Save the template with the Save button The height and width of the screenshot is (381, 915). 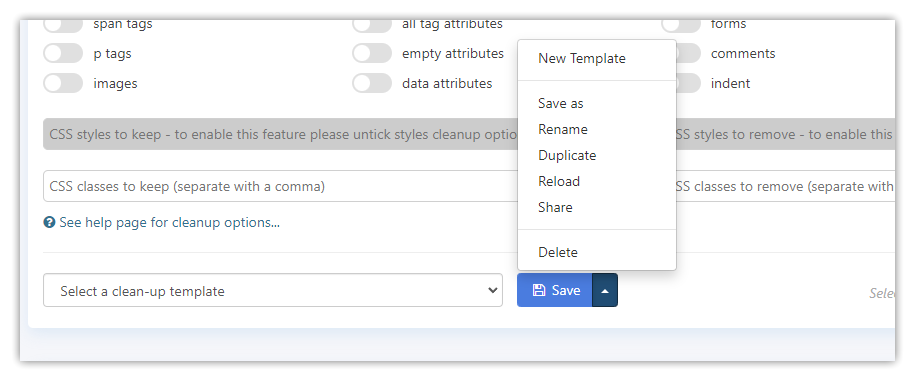point(555,290)
